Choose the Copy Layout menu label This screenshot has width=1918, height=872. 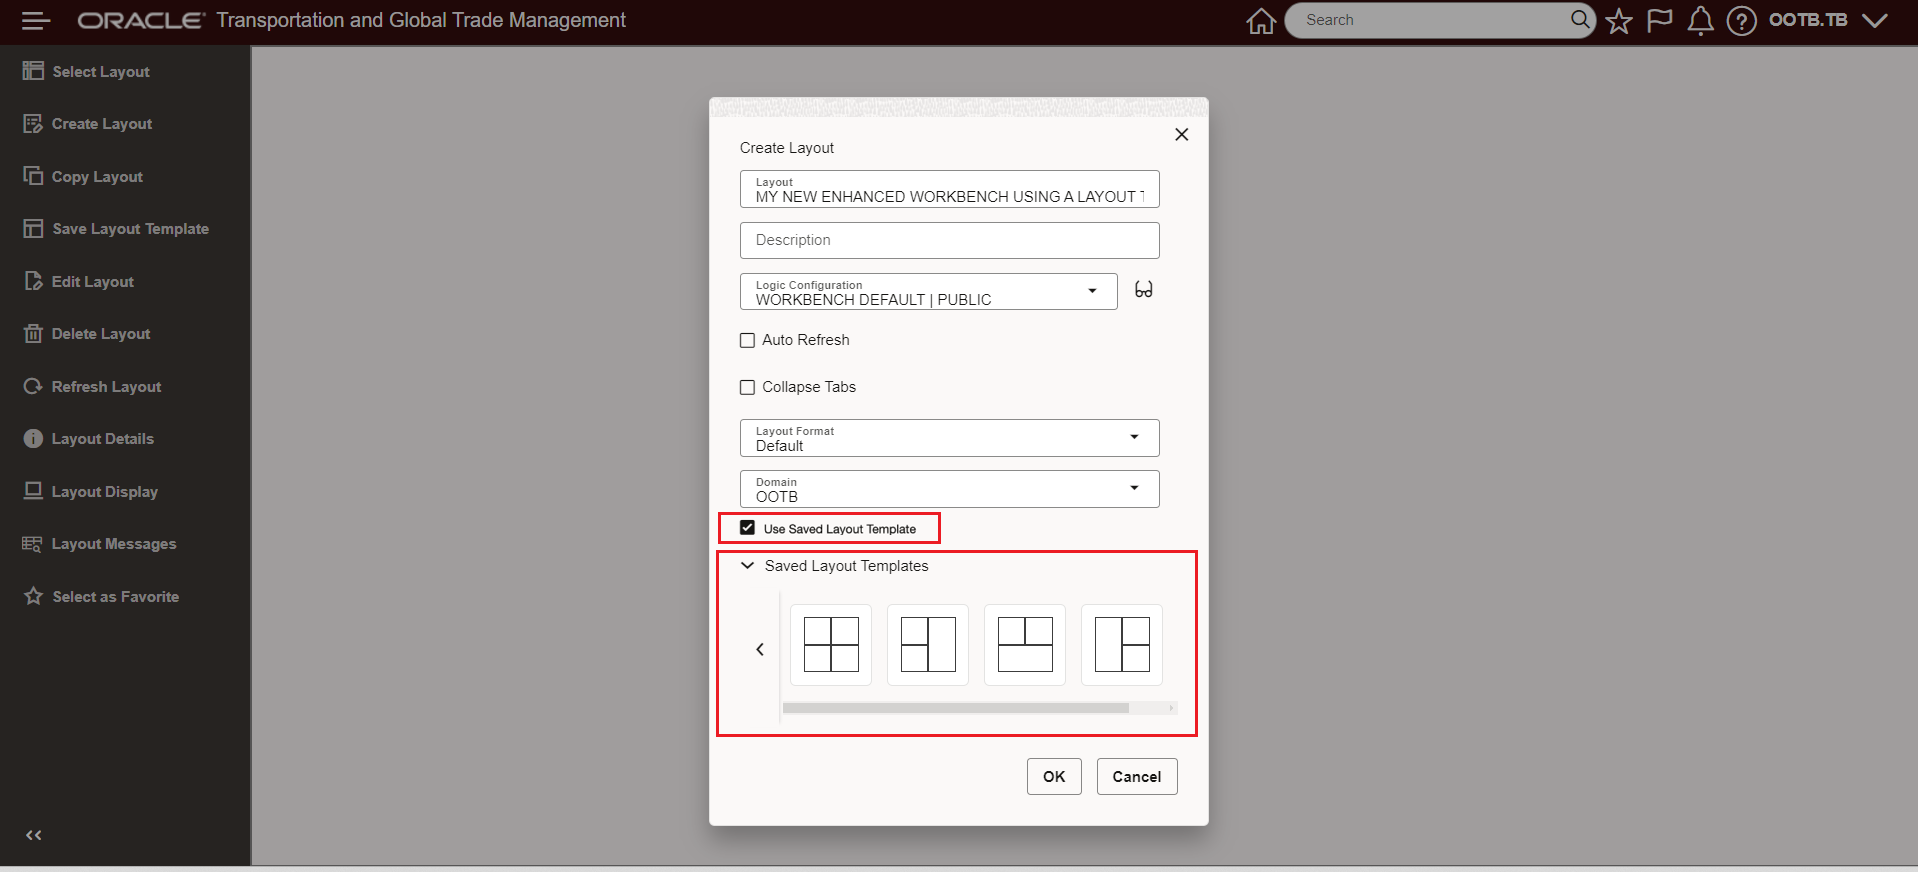coord(97,177)
